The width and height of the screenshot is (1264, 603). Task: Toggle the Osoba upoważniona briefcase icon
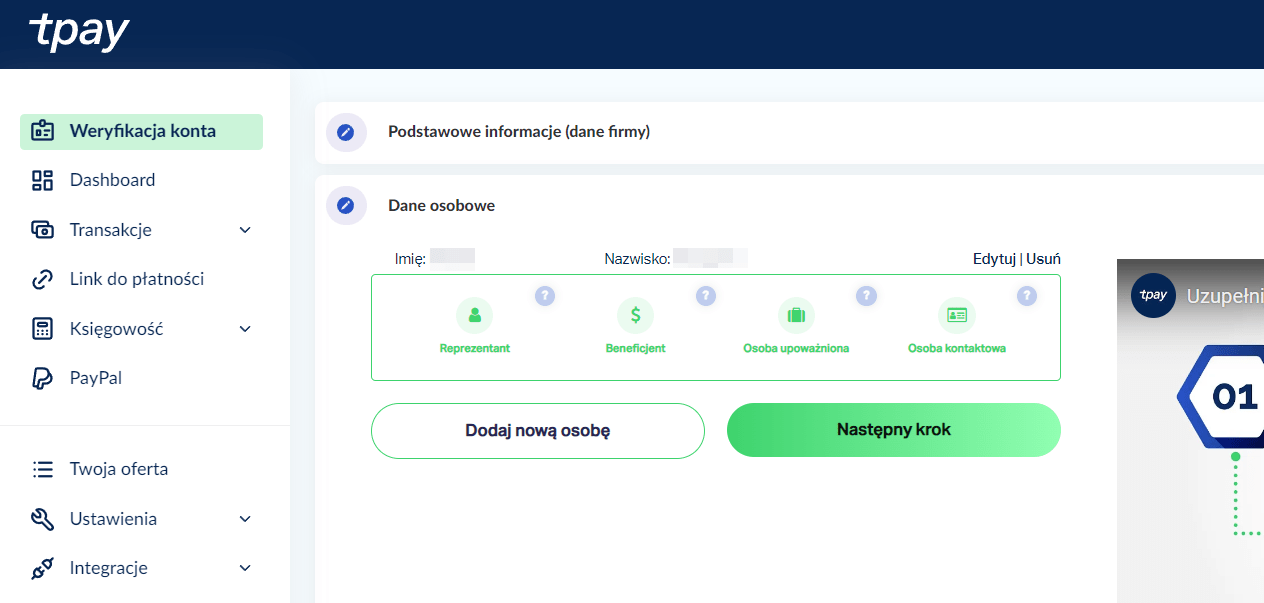click(x=796, y=315)
